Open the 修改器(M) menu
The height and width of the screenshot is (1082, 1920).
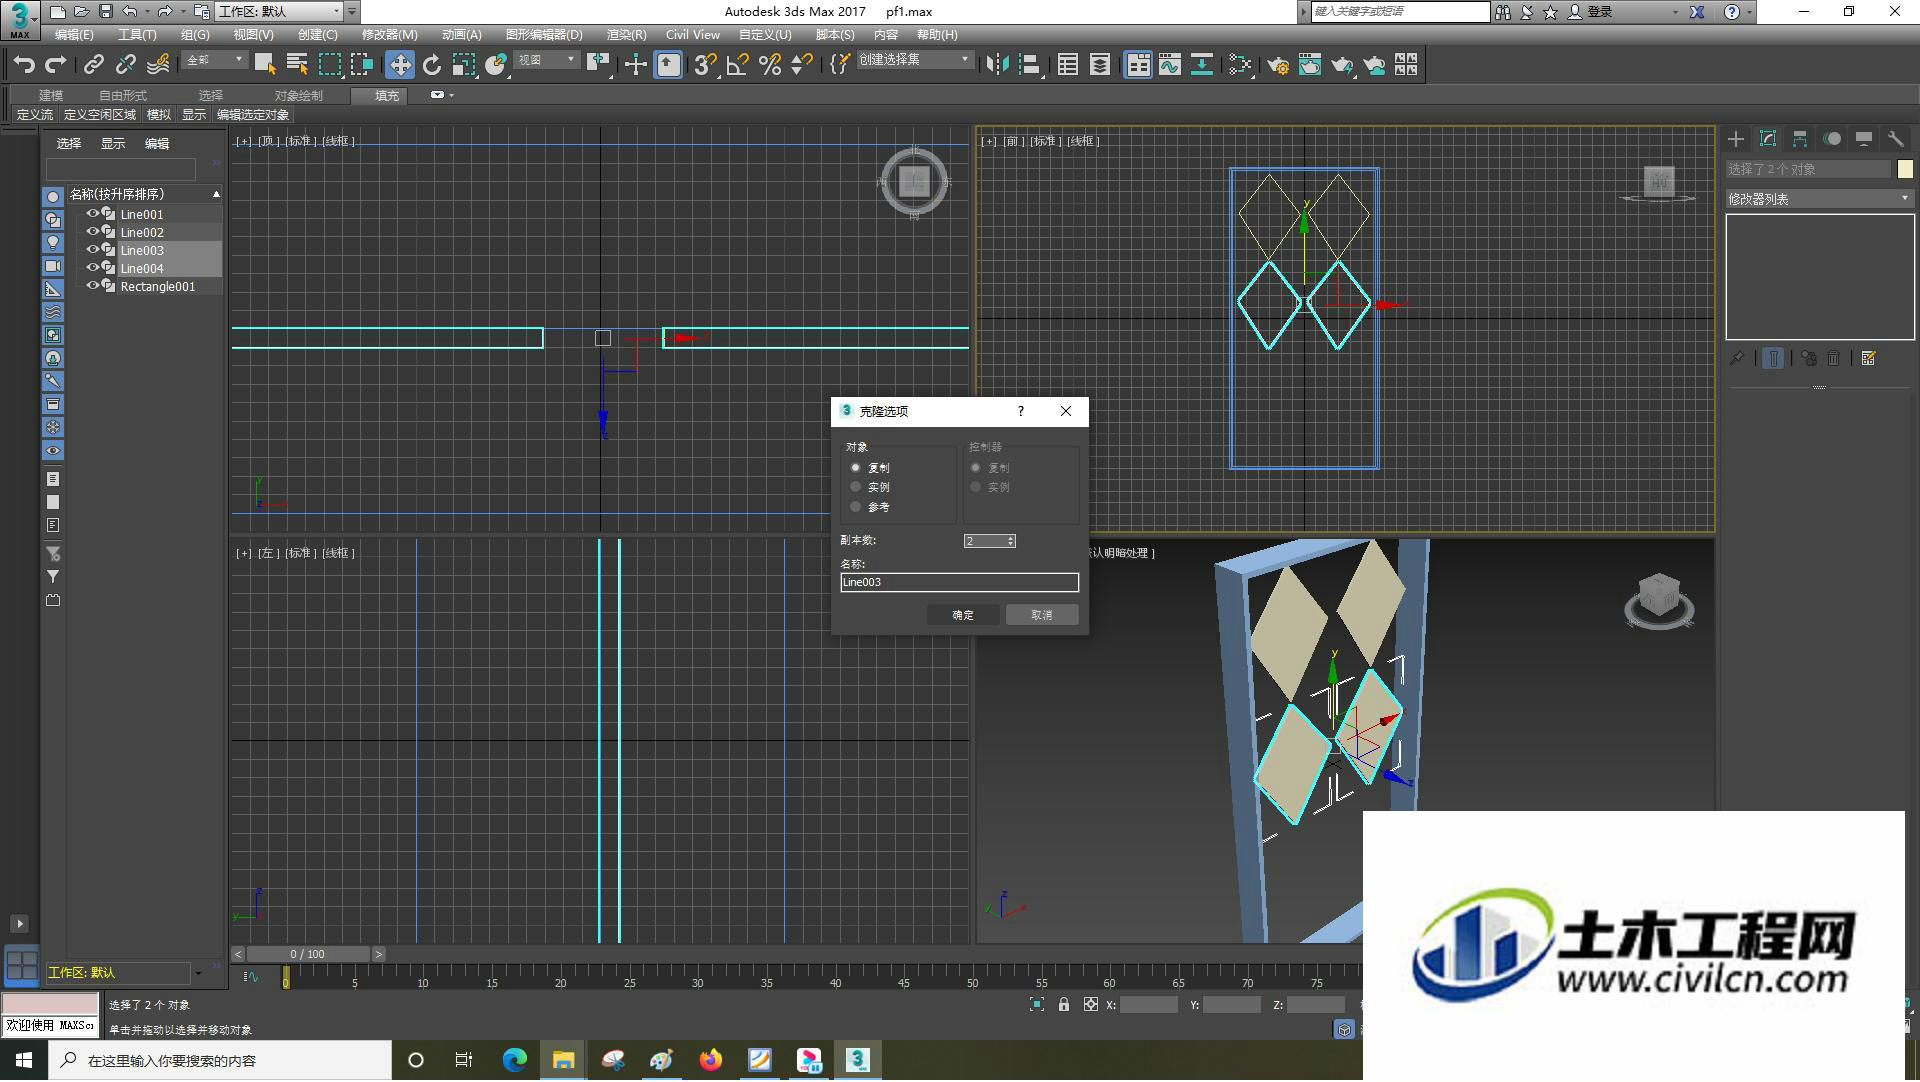(389, 35)
